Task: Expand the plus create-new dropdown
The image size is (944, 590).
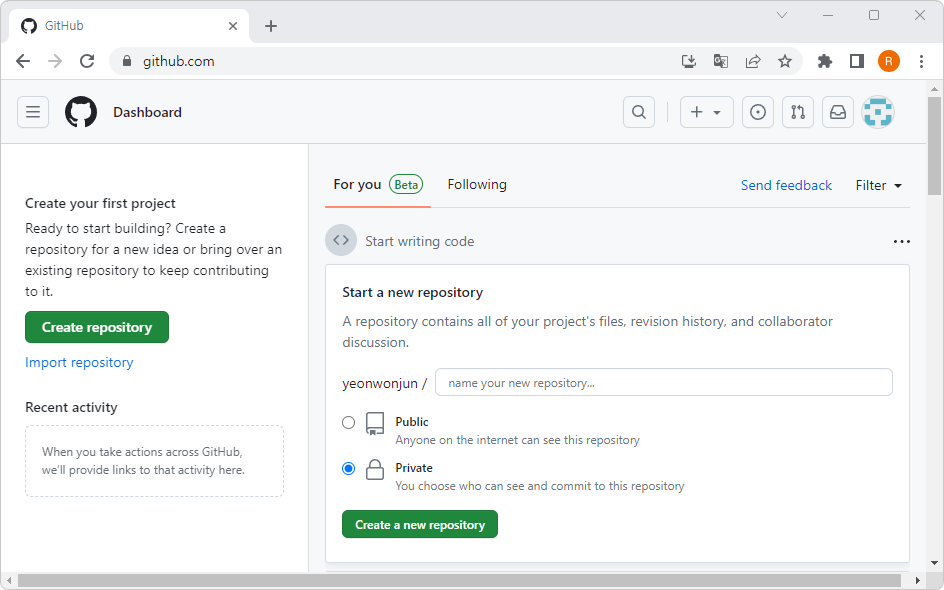Action: click(706, 112)
